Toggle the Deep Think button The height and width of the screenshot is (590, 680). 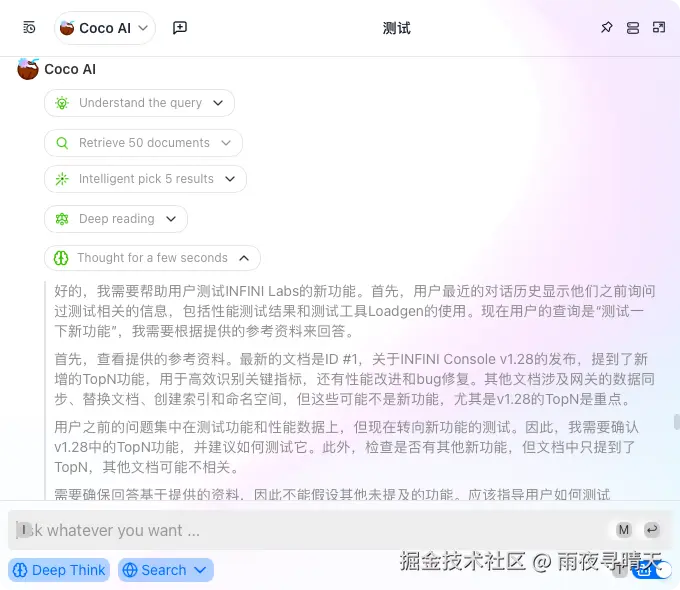[59, 570]
